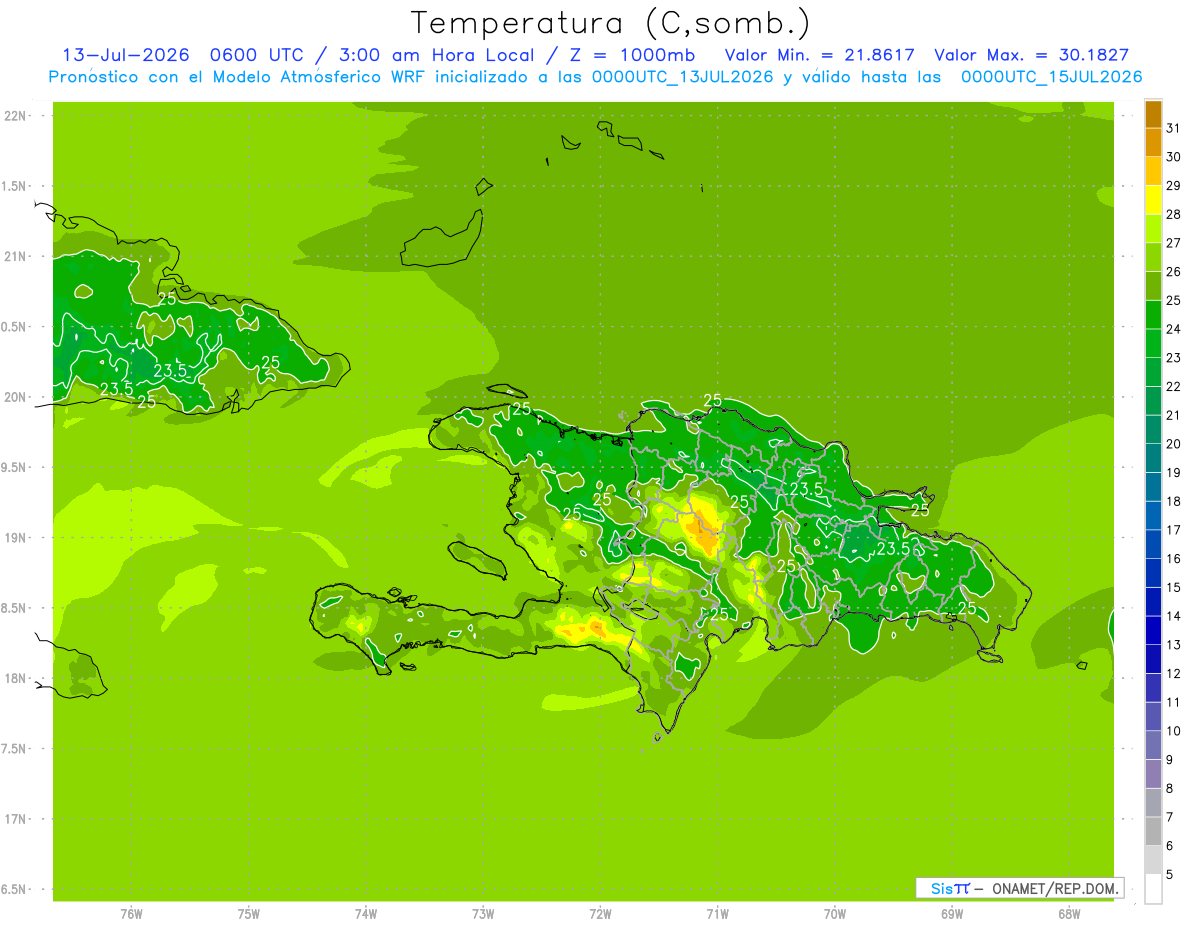1200x927 pixels.
Task: Select the date text 13-Jul-2026
Action: pyautogui.click(x=126, y=55)
